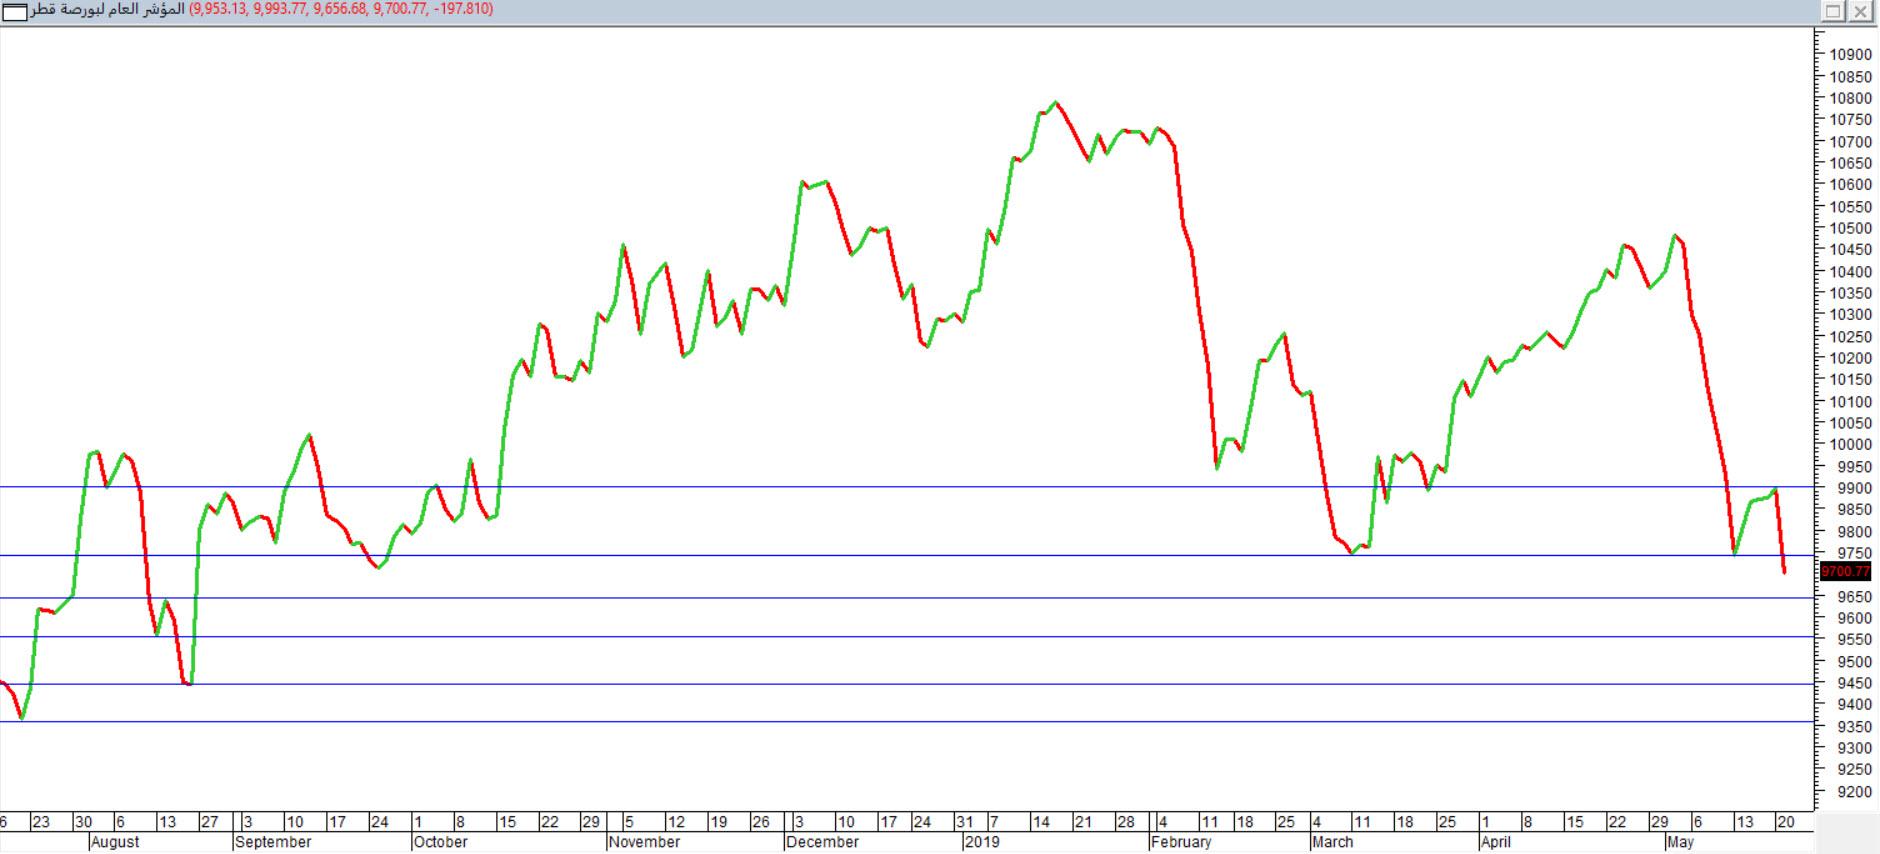The width and height of the screenshot is (1880, 854).
Task: Click the red OHLC values in the title bar
Action: (341, 10)
